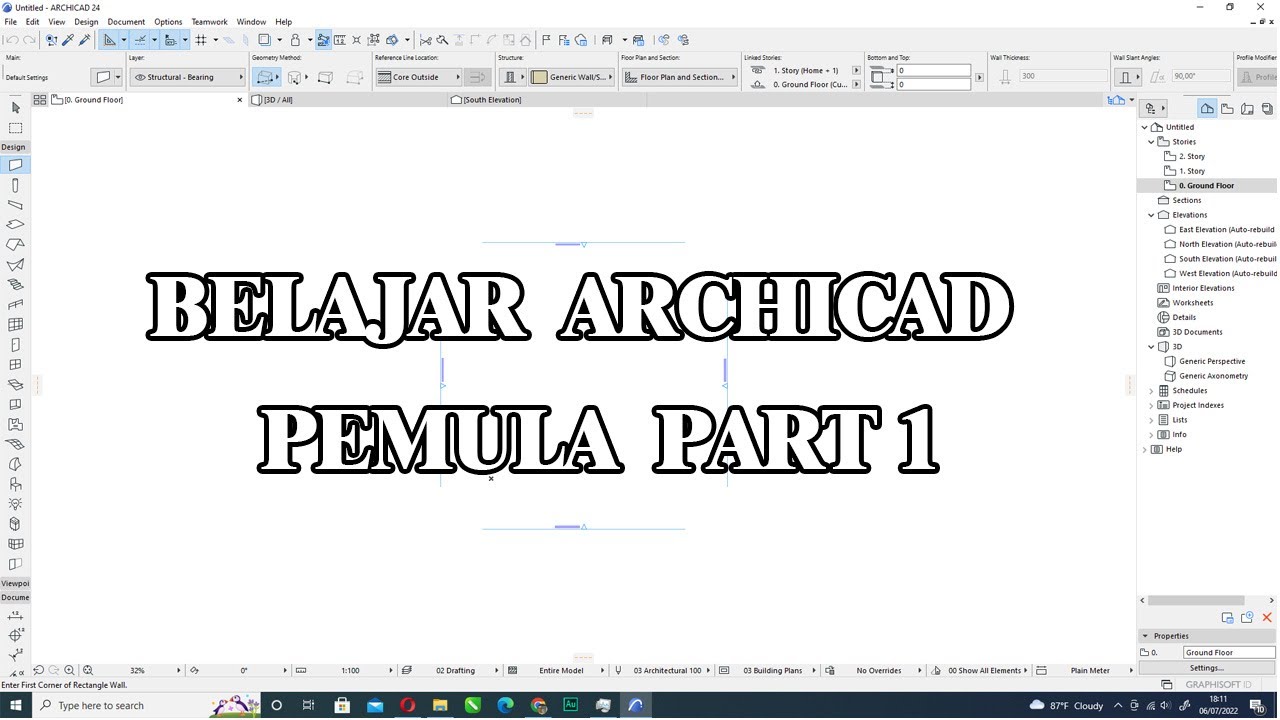The height and width of the screenshot is (720, 1280).
Task: Click the Ground Floor name input field
Action: point(1229,653)
